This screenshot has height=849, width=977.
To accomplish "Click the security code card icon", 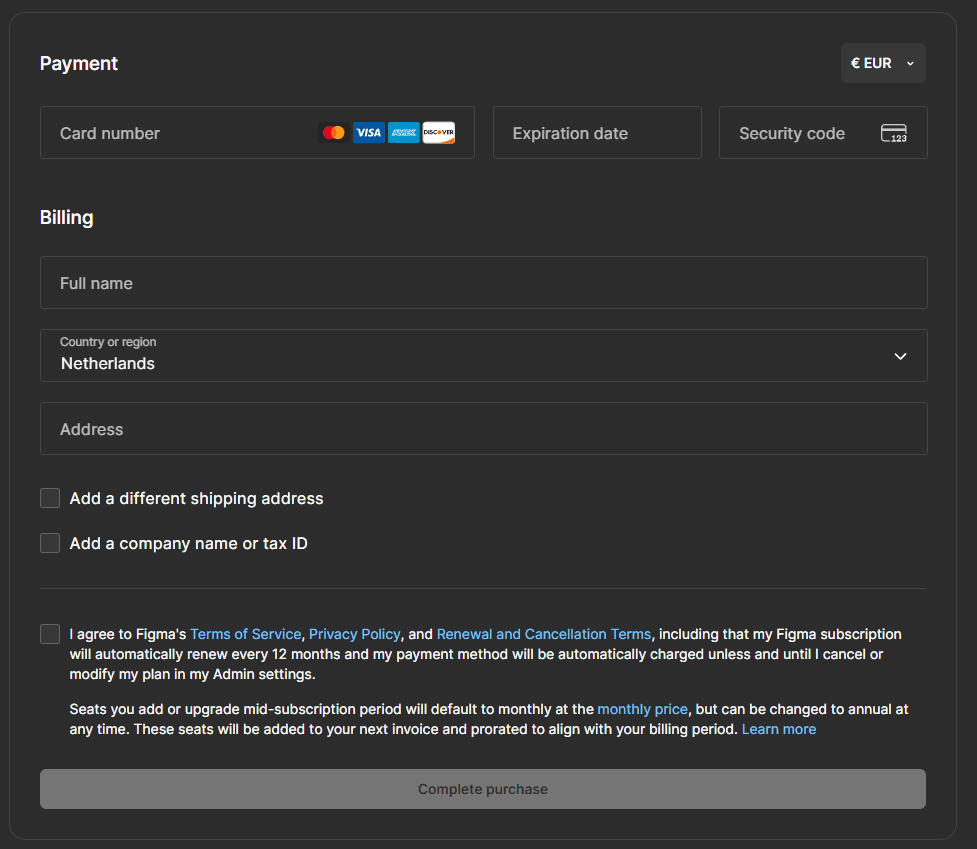I will point(894,133).
